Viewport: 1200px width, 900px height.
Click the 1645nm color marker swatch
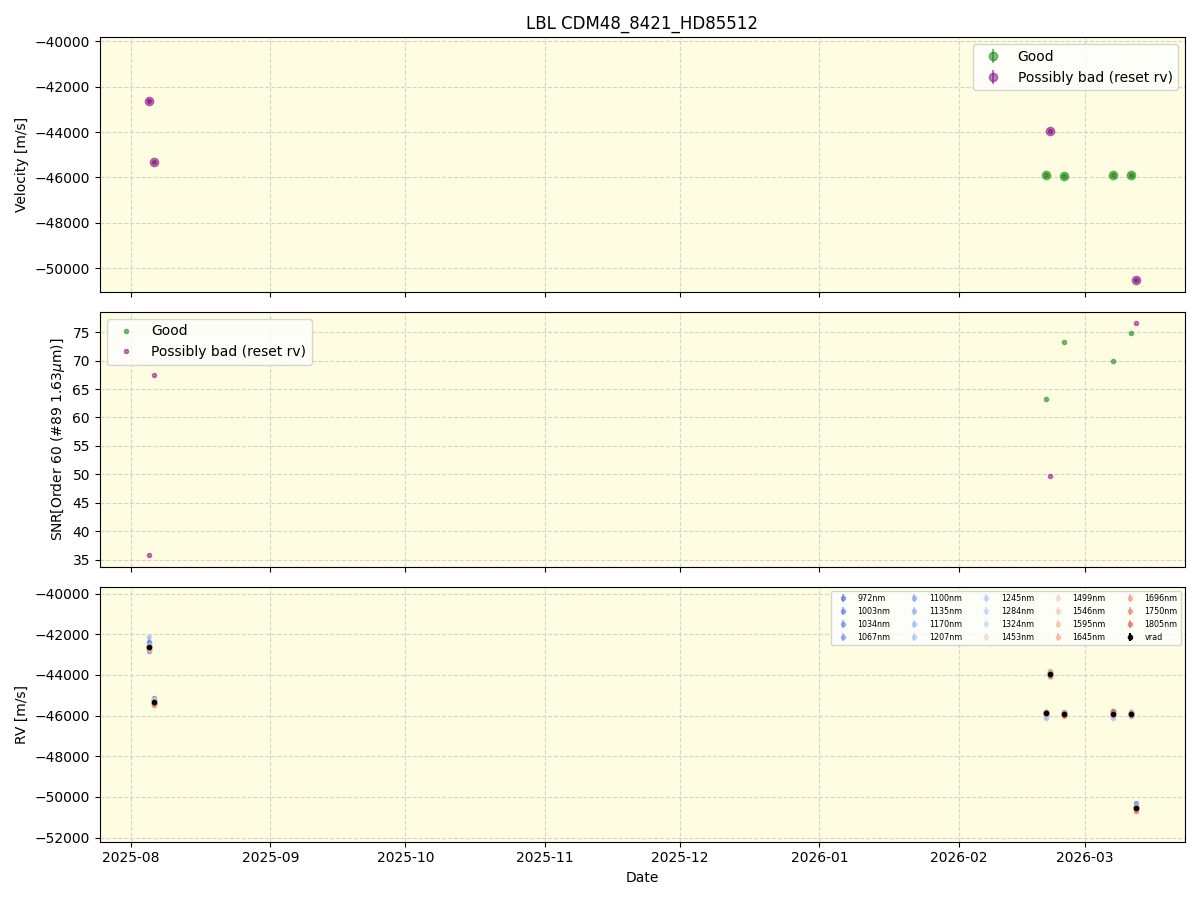(x=1057, y=637)
